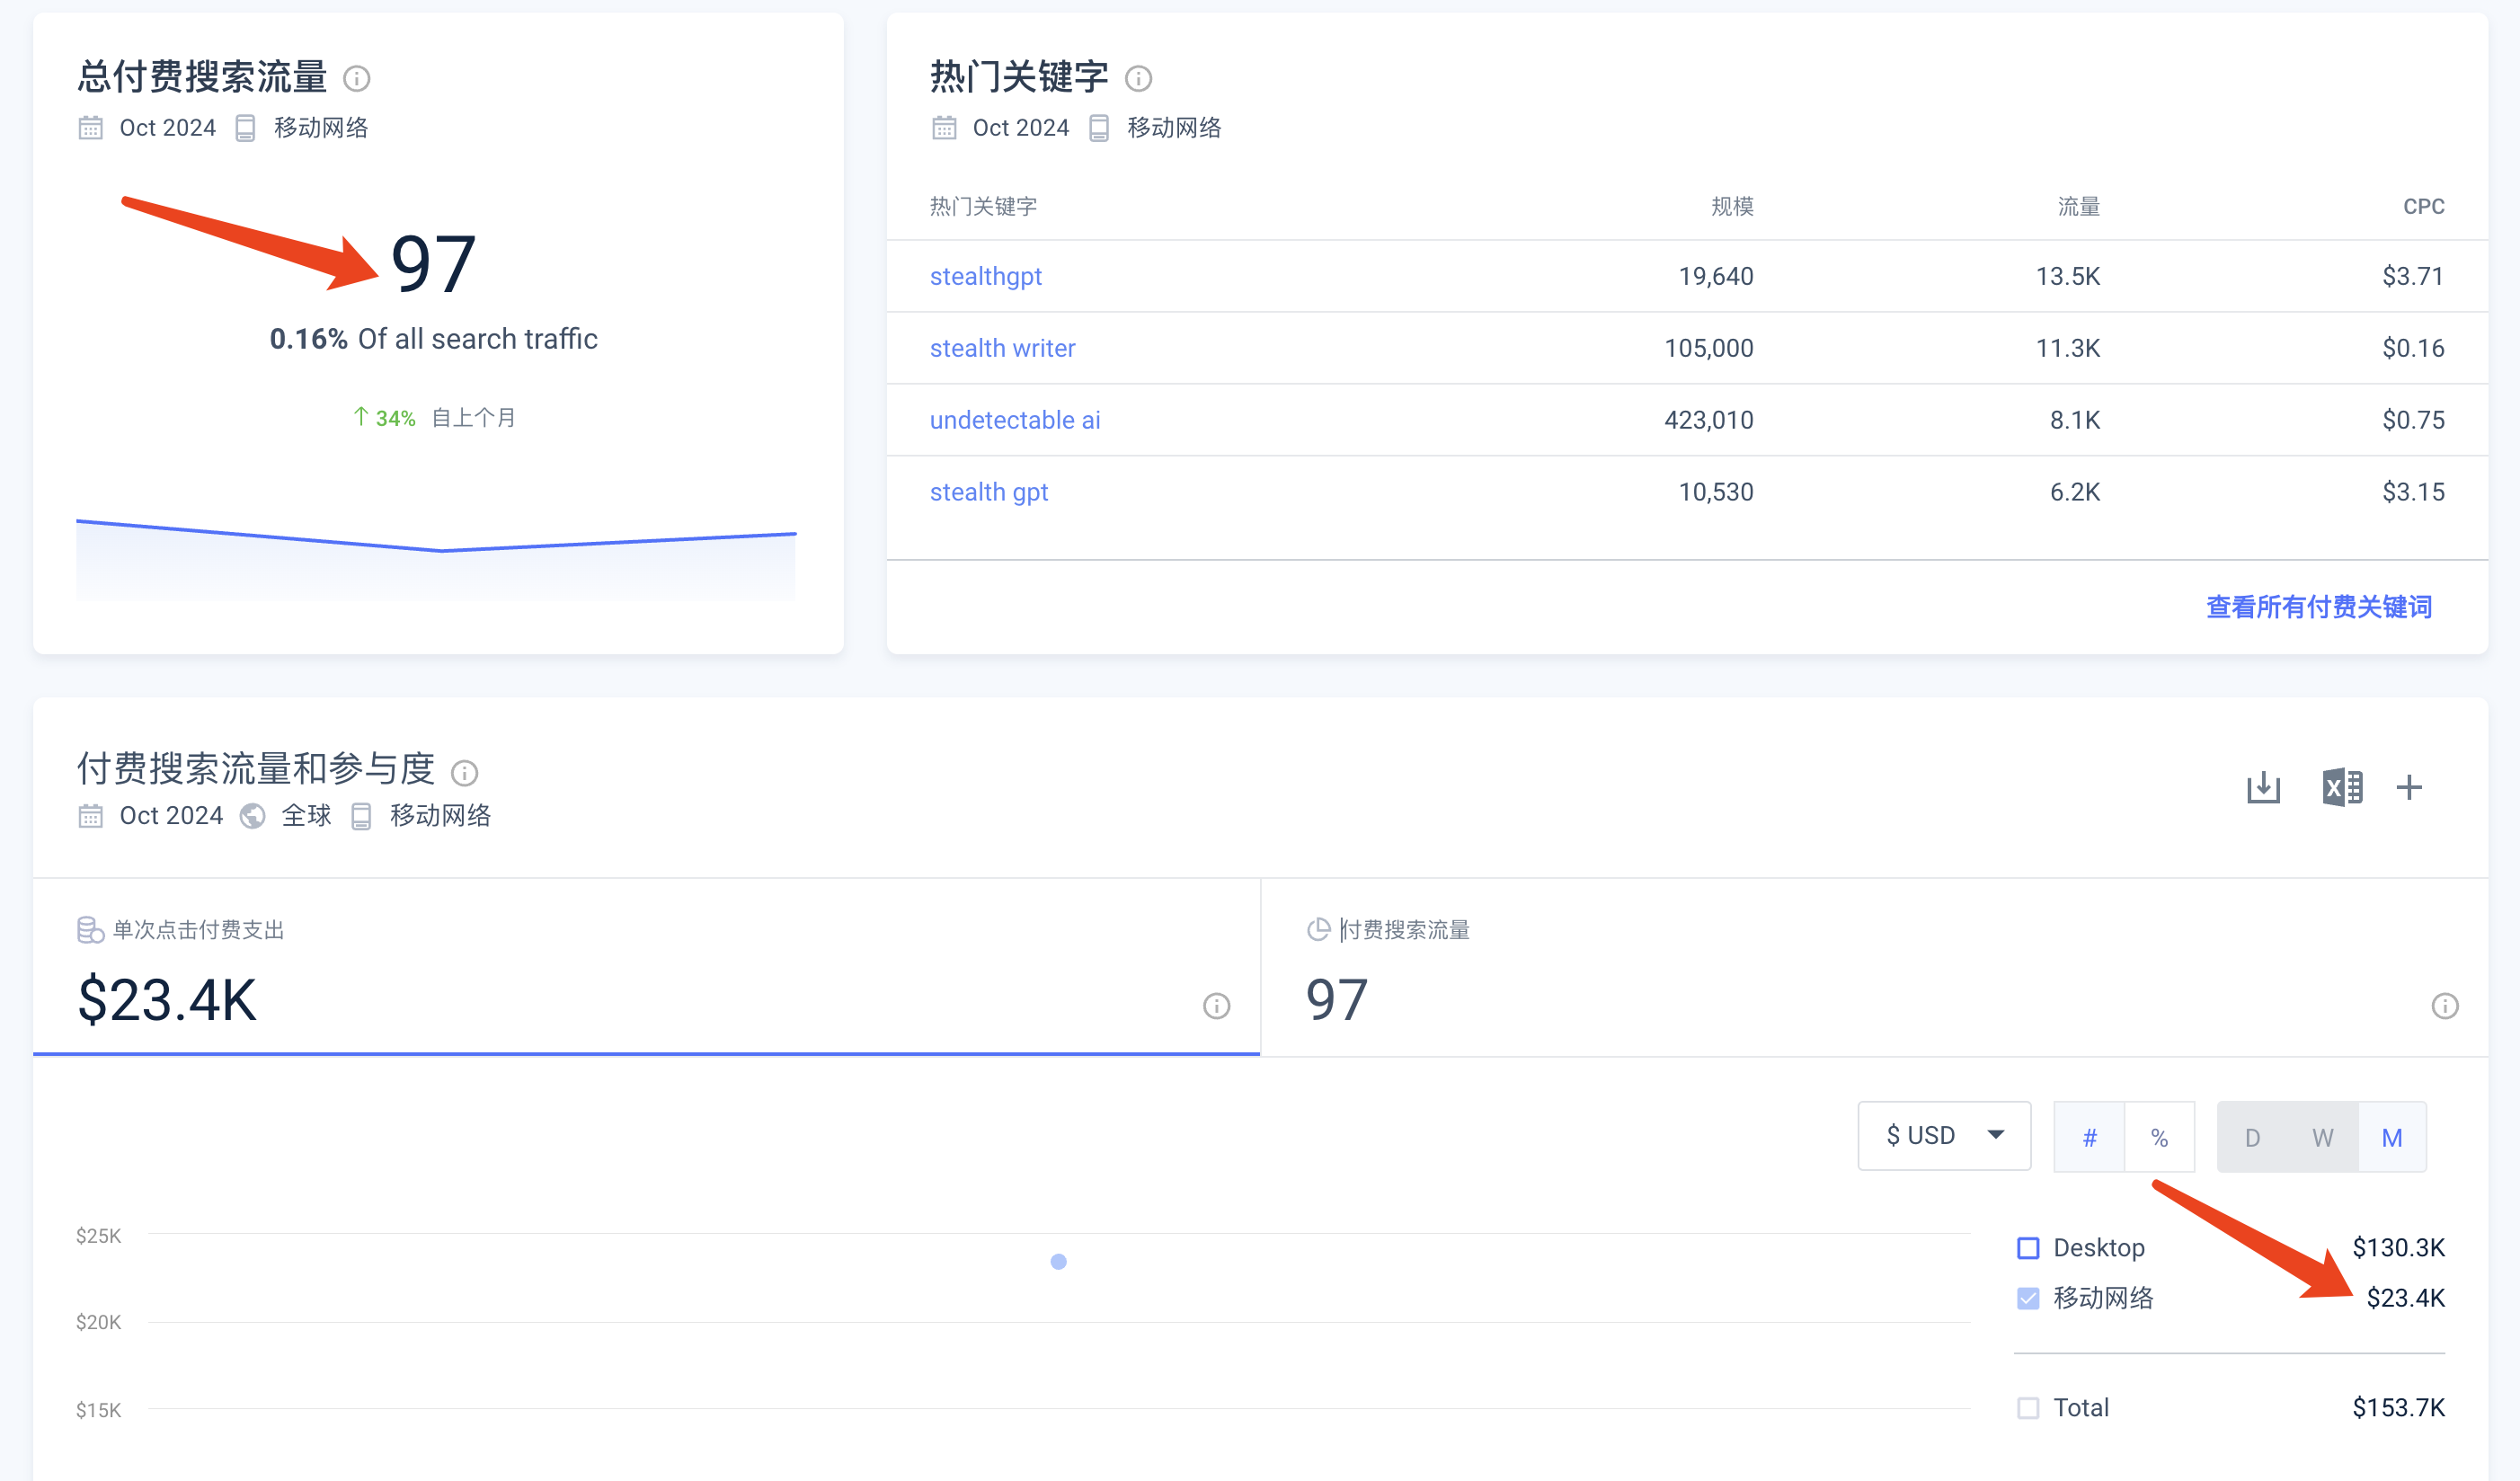The image size is (2520, 1481).
Task: Download chart as image icon
Action: click(x=2263, y=788)
